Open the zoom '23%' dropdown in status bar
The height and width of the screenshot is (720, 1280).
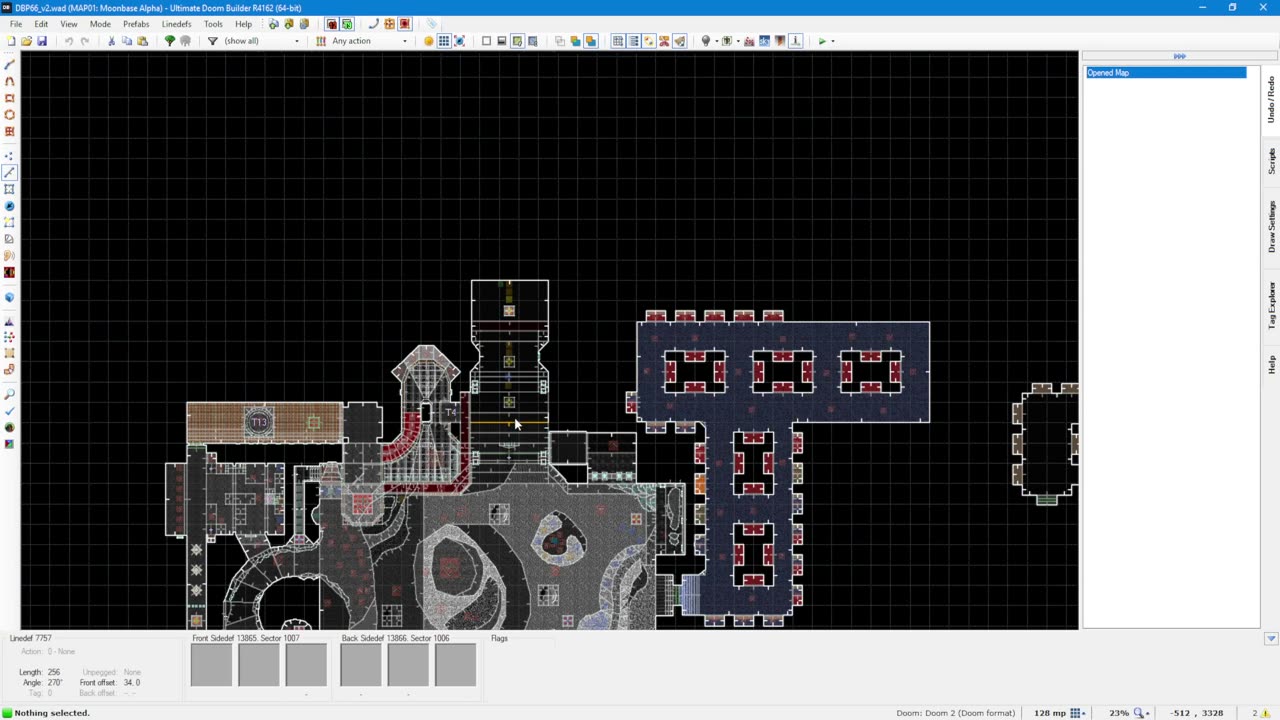point(1128,713)
